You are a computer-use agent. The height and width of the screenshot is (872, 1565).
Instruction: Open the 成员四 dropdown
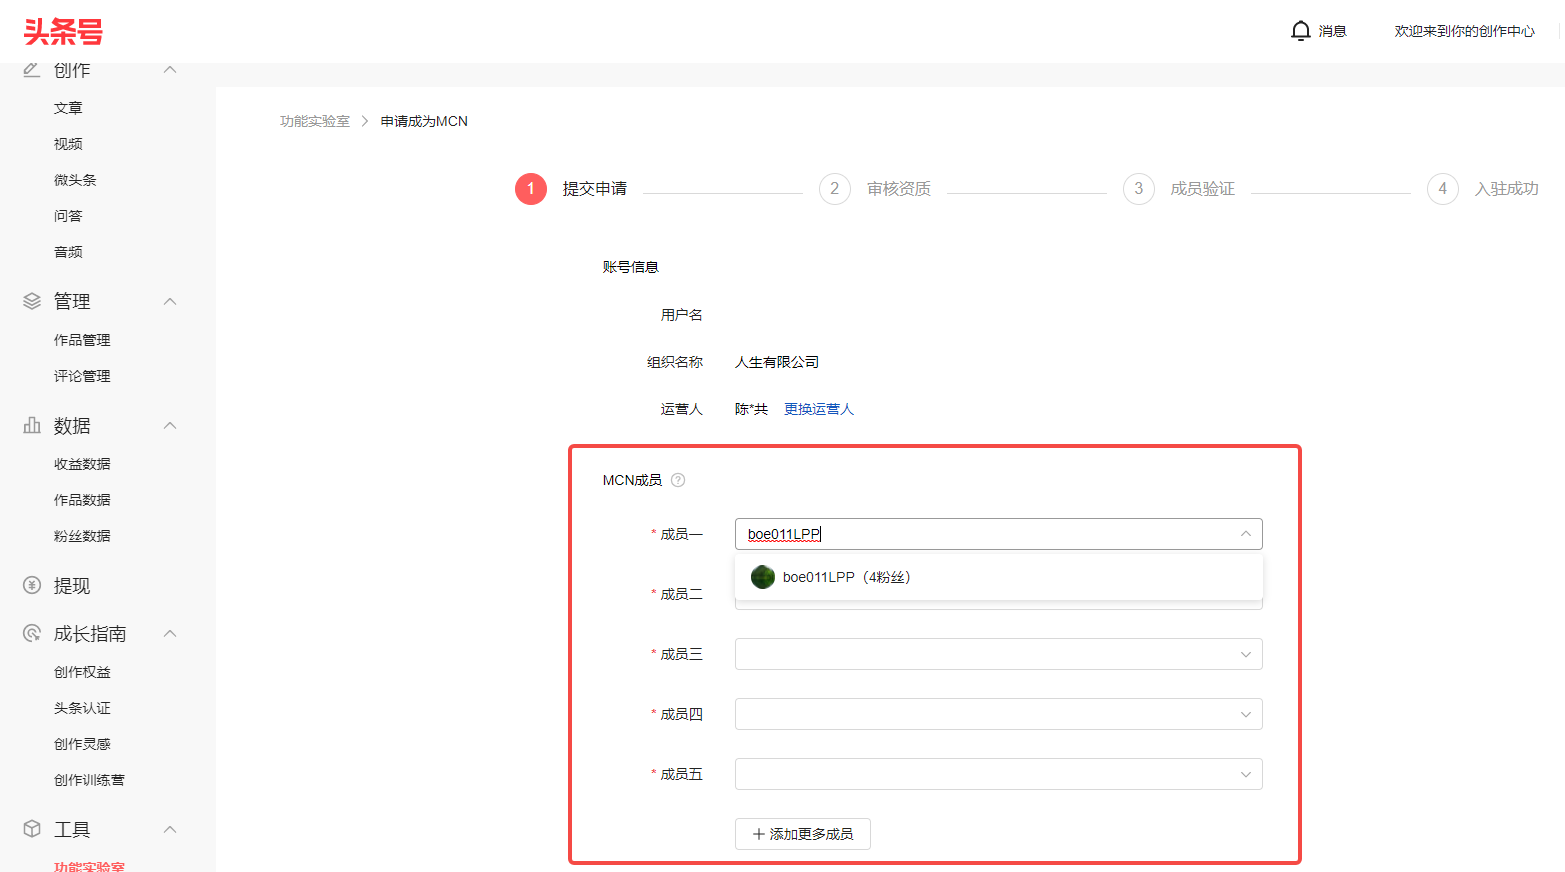point(998,714)
